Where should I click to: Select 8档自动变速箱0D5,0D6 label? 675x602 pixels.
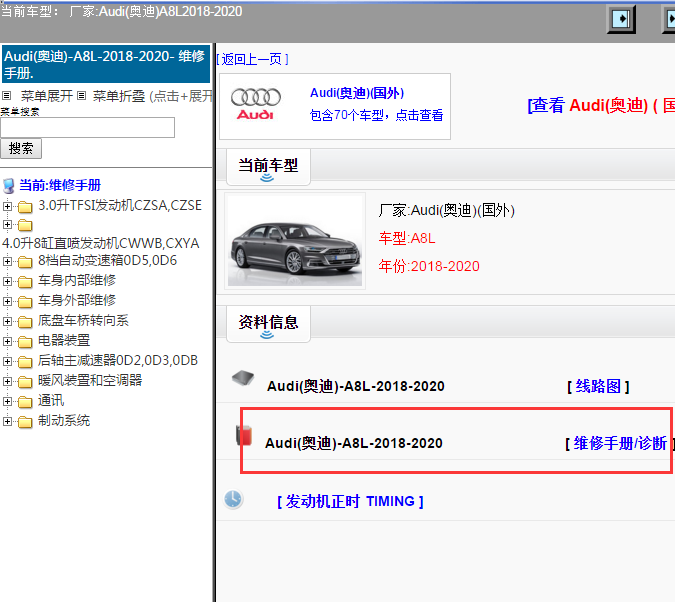click(107, 261)
